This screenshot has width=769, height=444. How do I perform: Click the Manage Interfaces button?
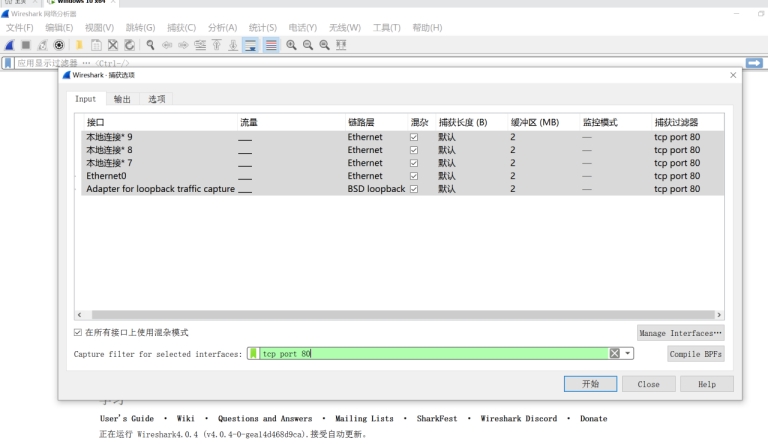click(x=680, y=333)
